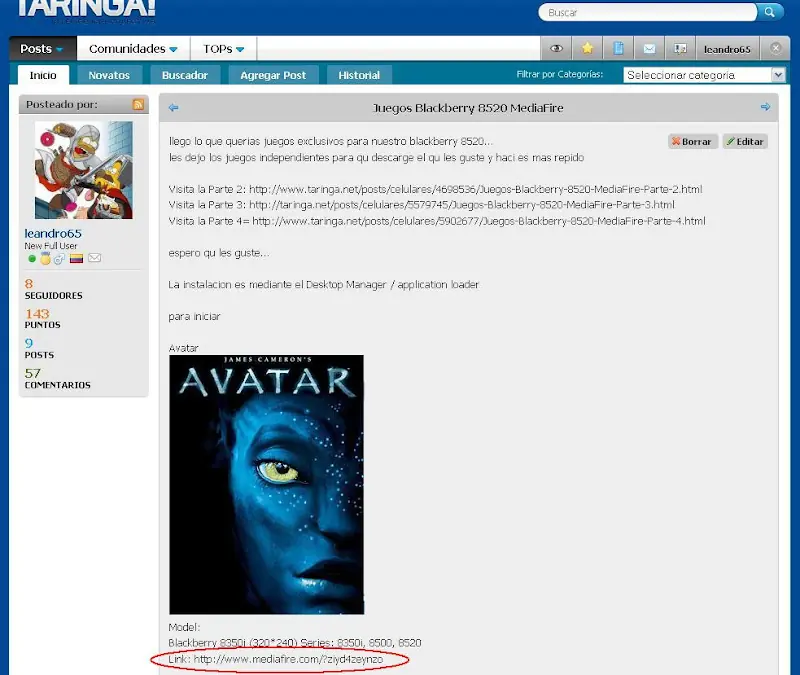Click the Editar button

tap(745, 141)
